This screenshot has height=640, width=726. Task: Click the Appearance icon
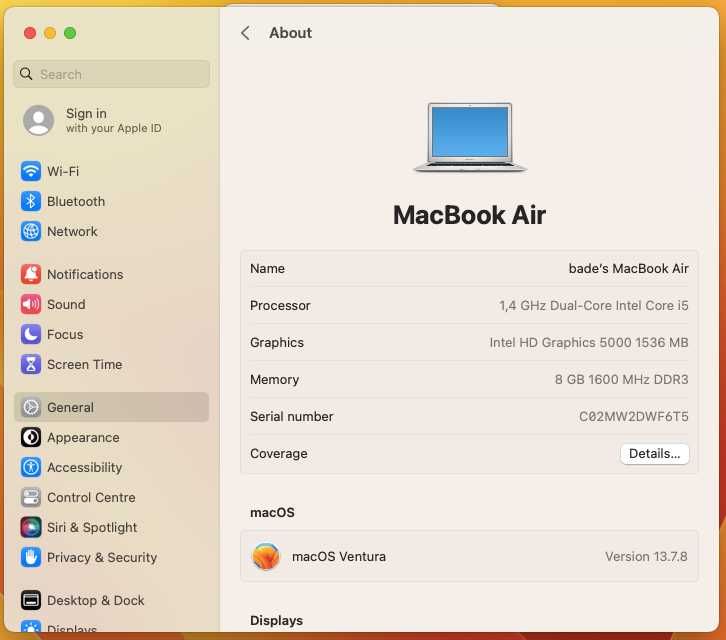pyautogui.click(x=31, y=437)
